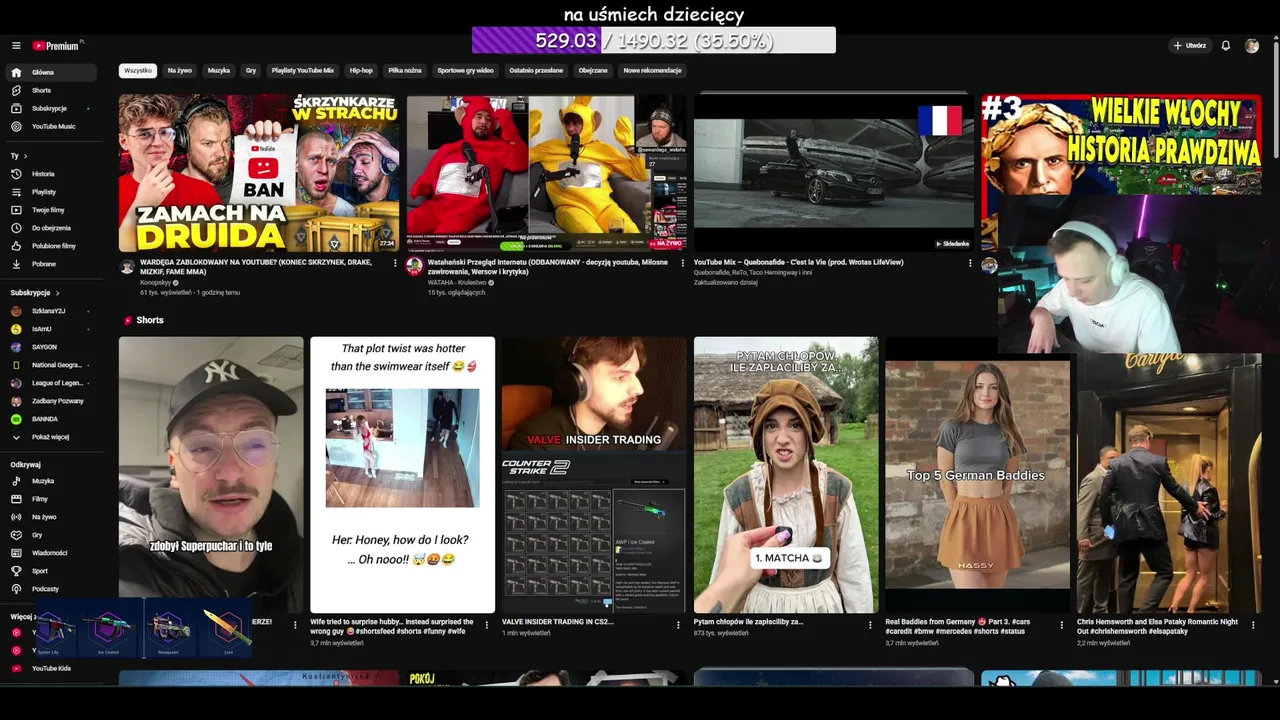The height and width of the screenshot is (720, 1280).
Task: Open the Konopskyy channel link
Action: [x=157, y=283]
